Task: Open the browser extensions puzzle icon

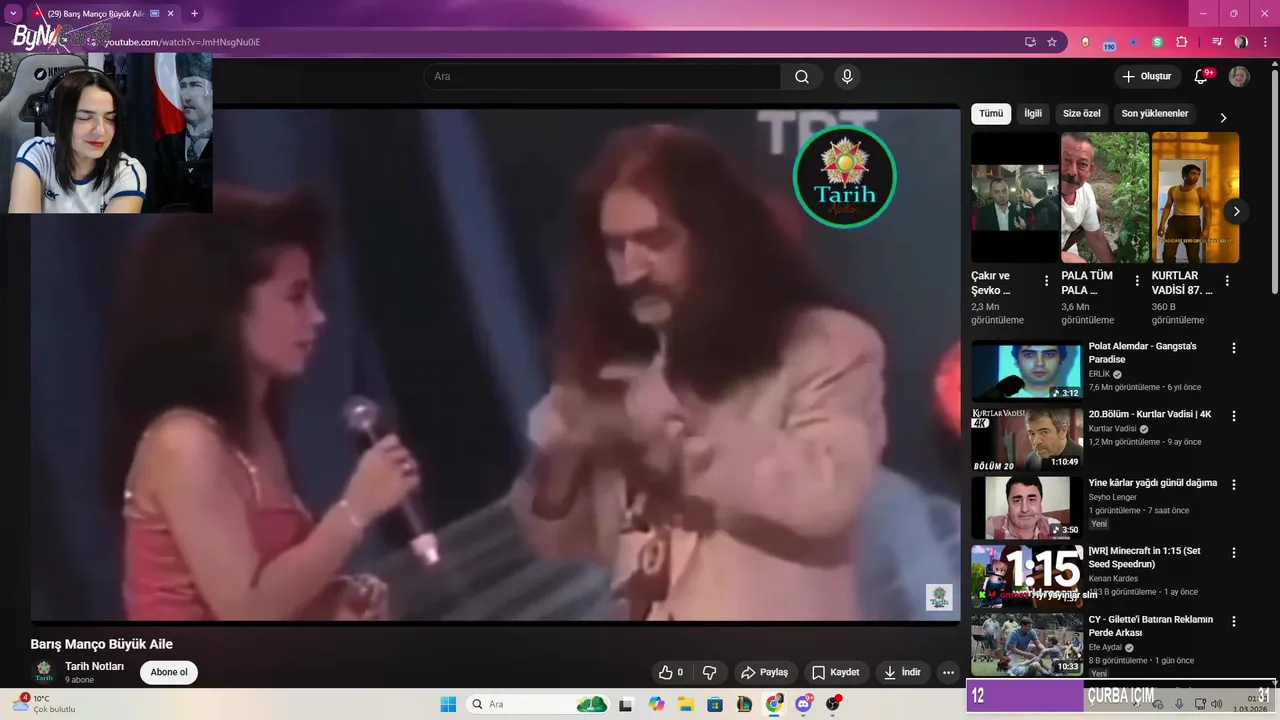Action: [1181, 42]
